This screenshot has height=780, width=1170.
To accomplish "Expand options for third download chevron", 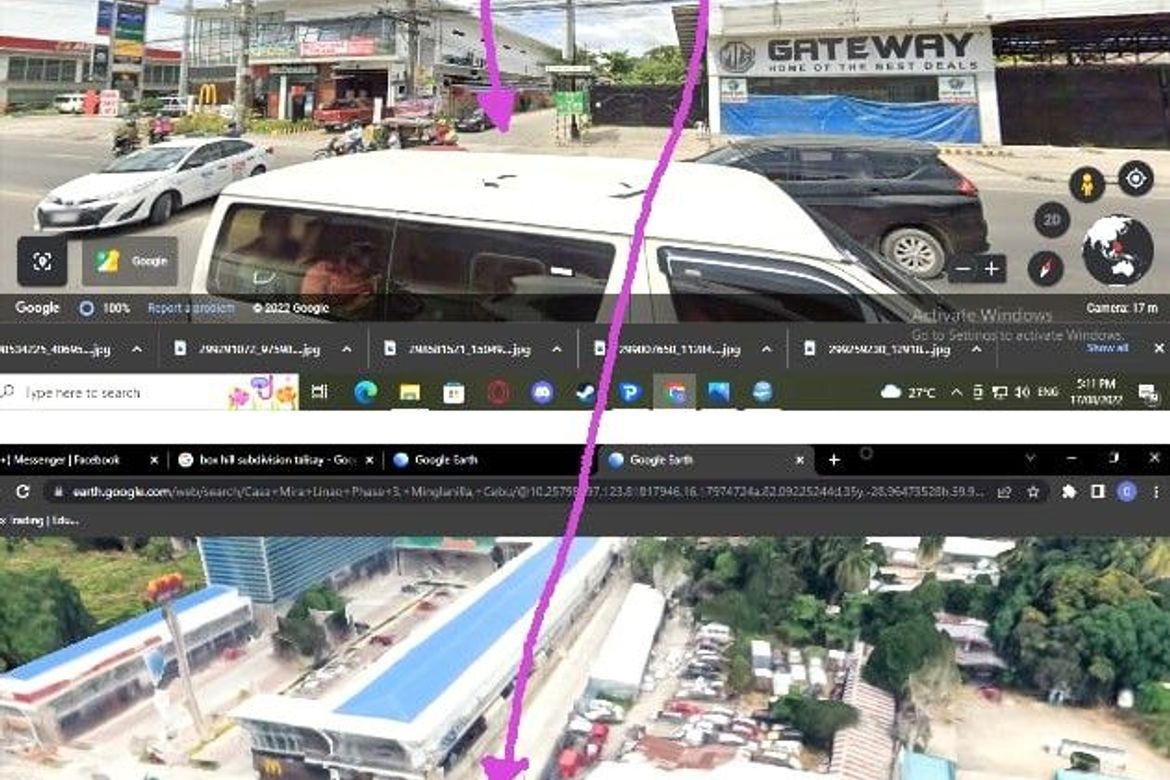I will tap(557, 349).
